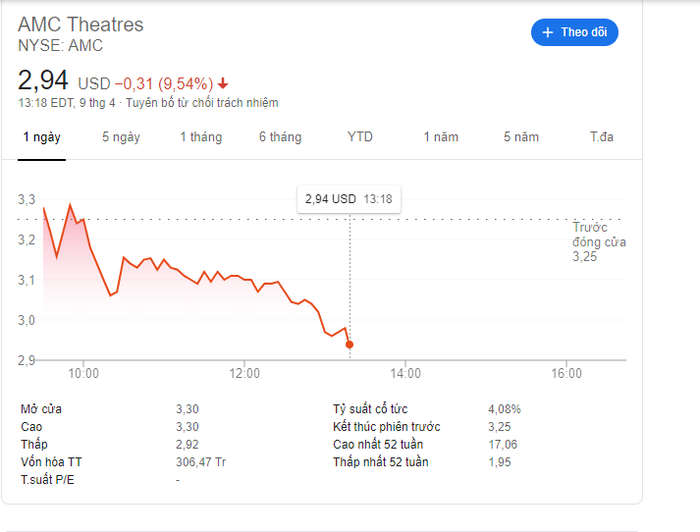Click the 14:00 time axis label

[405, 373]
